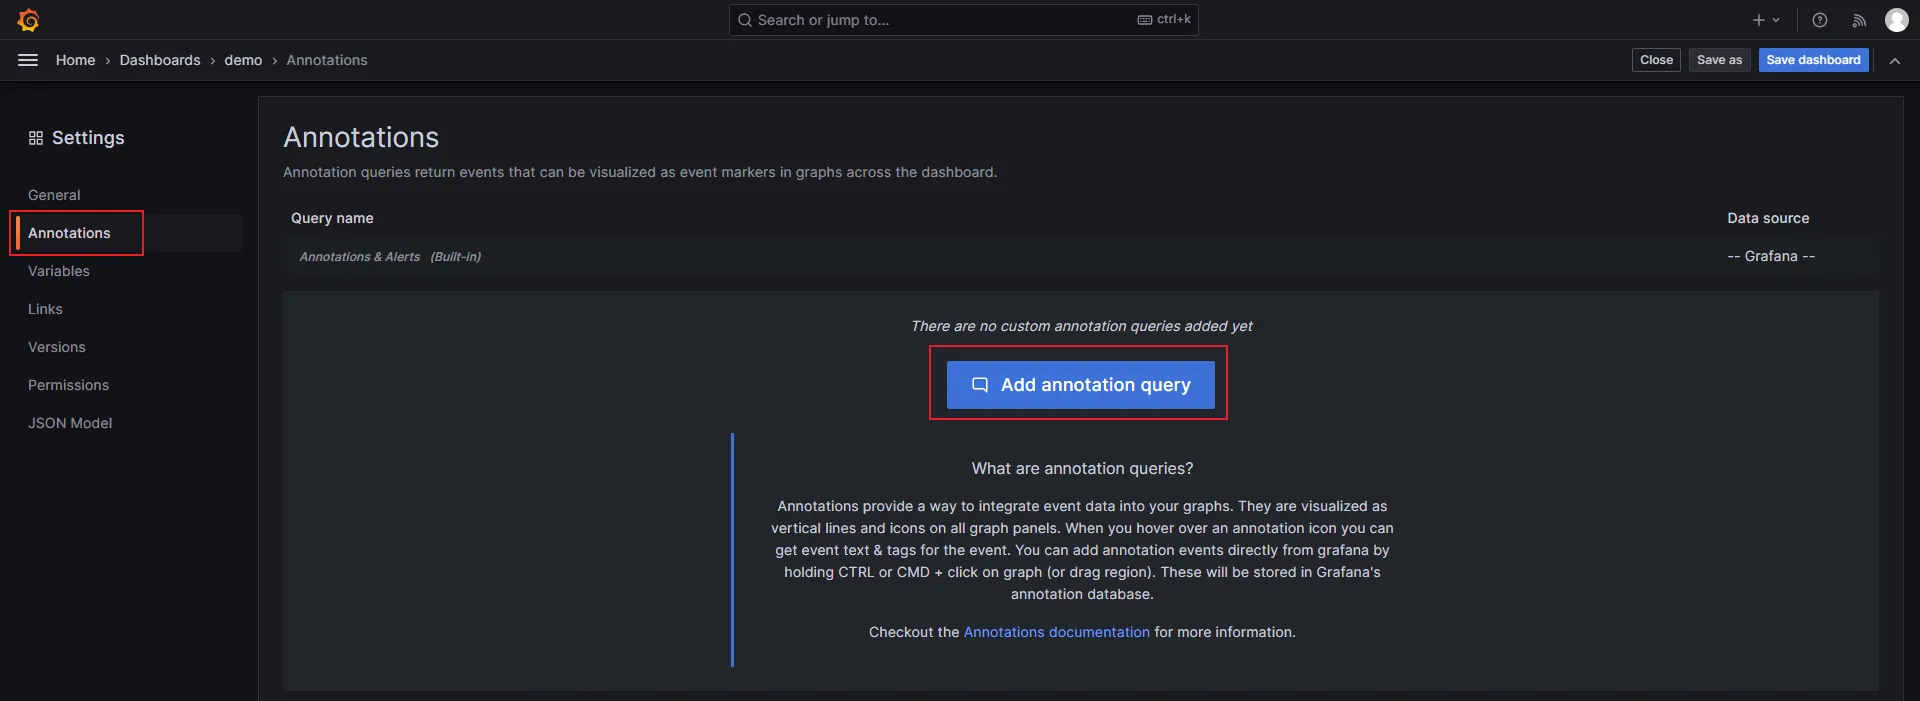Open the JSON Model section
Screen dimensions: 1920x701
(70, 423)
